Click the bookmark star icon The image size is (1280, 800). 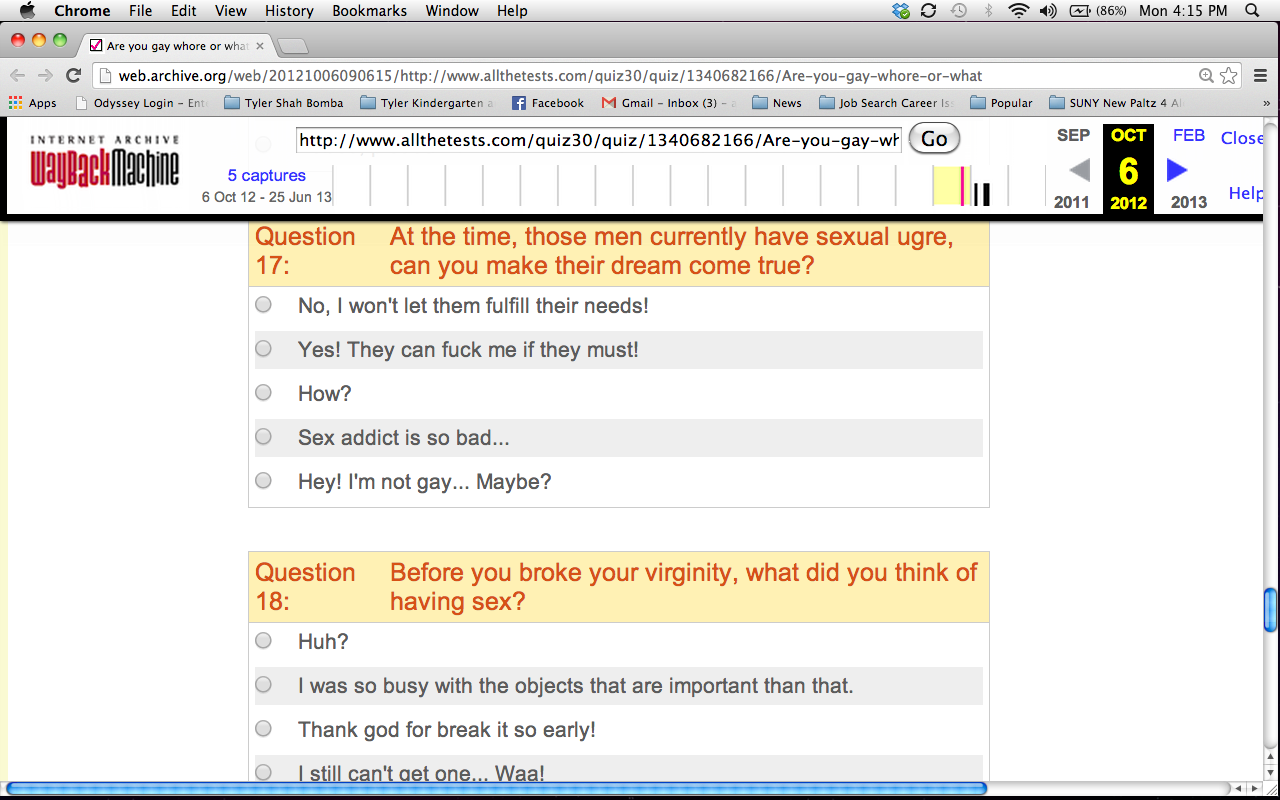point(1229,76)
